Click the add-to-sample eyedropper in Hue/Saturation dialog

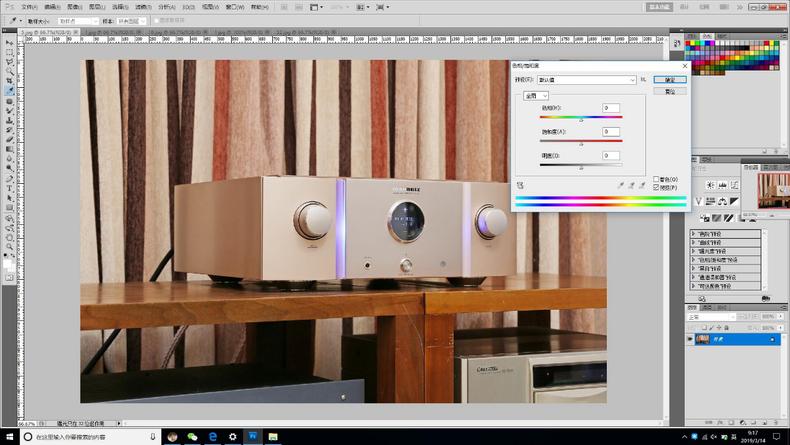632,185
